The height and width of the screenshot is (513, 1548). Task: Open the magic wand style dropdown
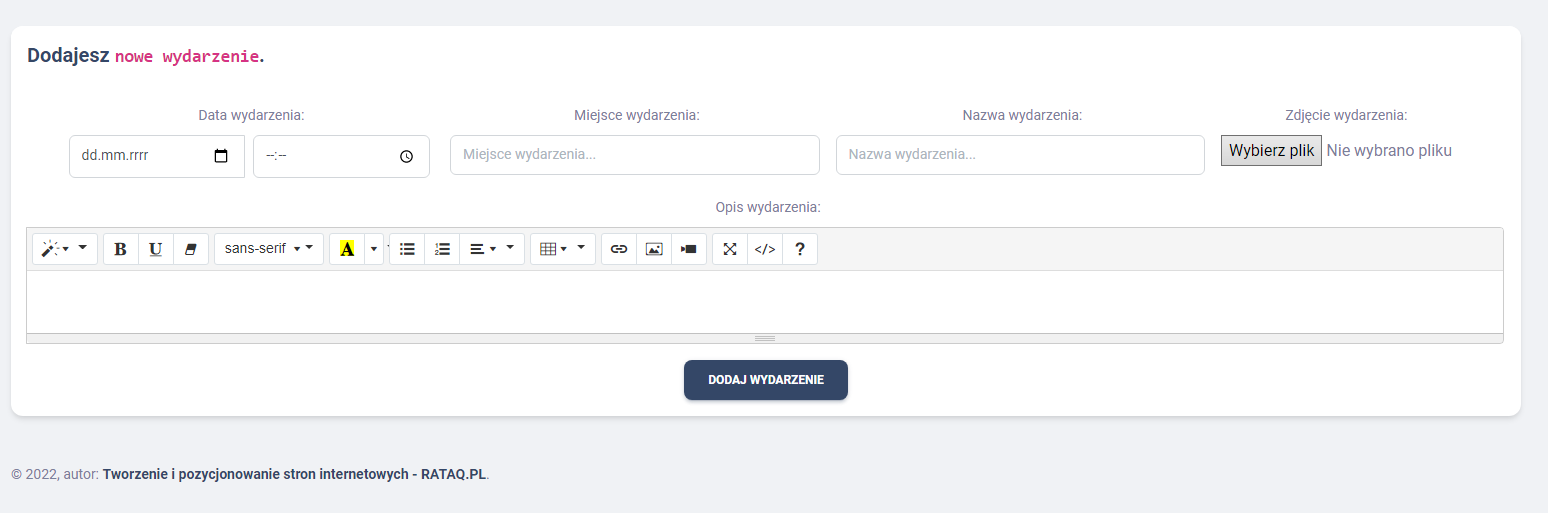coord(65,249)
